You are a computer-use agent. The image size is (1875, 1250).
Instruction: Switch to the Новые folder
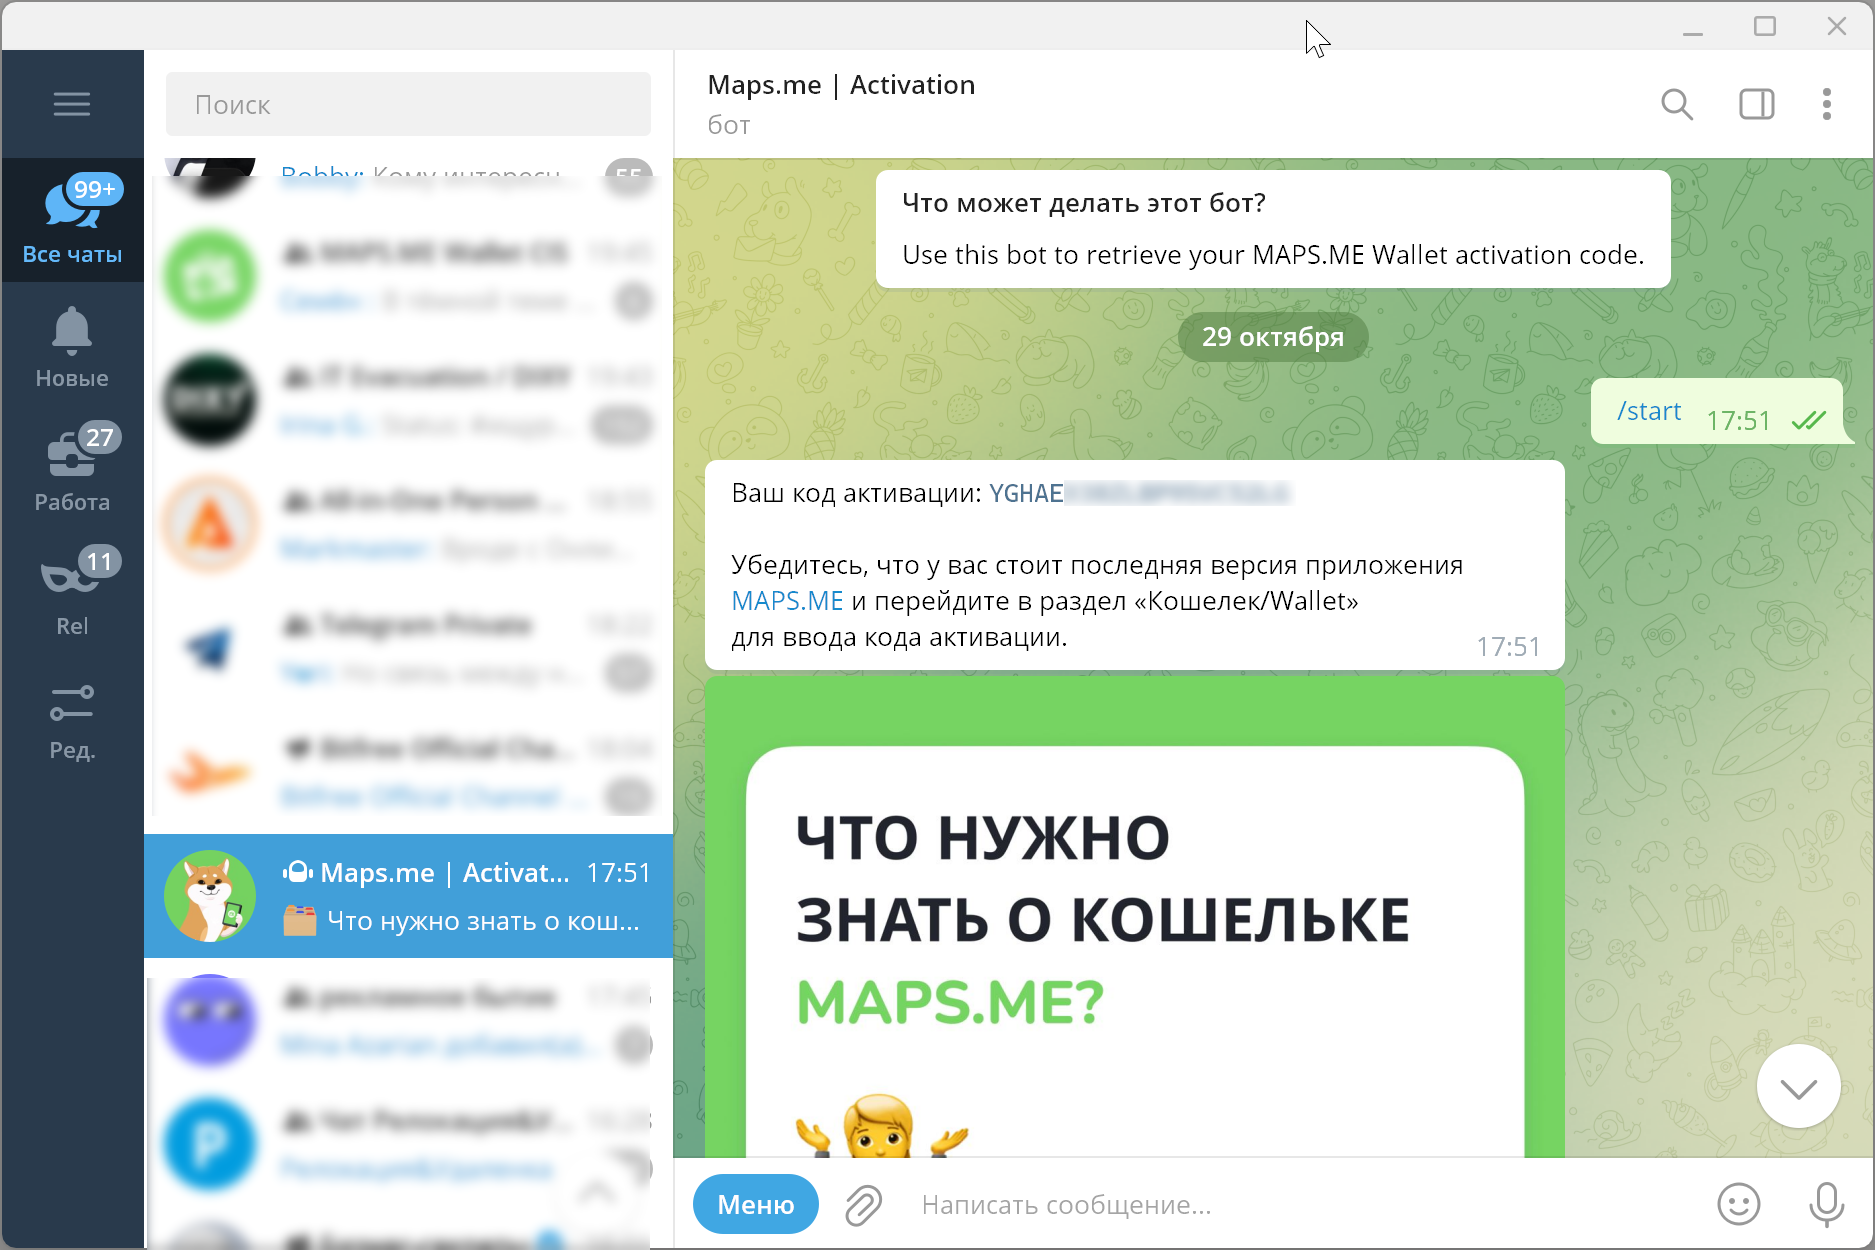click(72, 346)
